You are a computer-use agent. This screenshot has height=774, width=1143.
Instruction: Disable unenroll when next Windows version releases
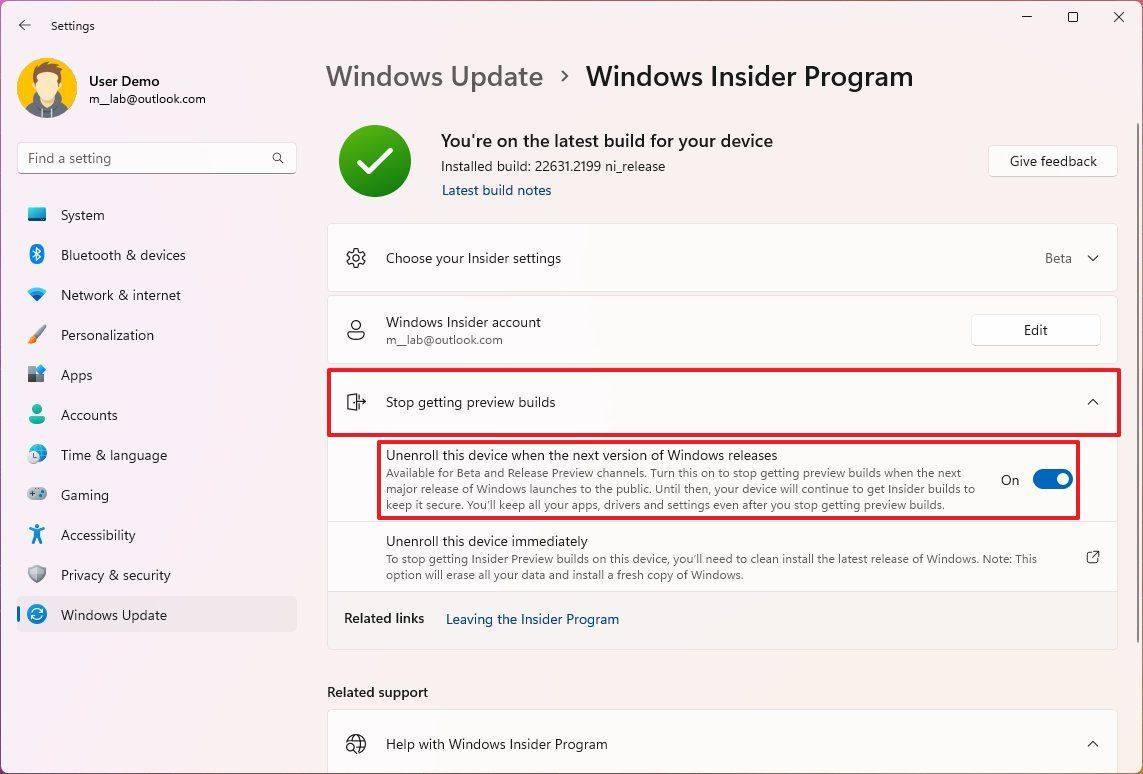(x=1052, y=479)
